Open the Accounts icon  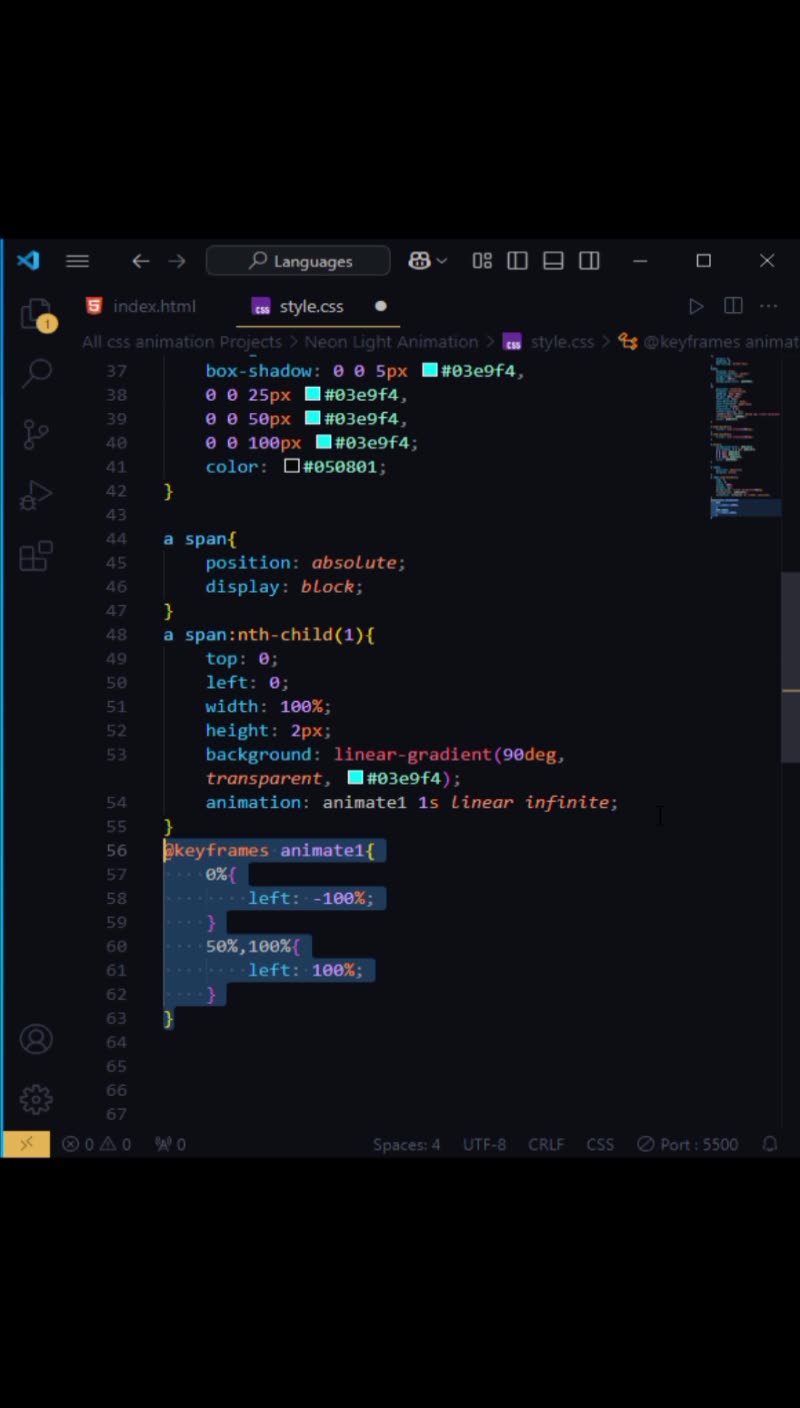36,1039
